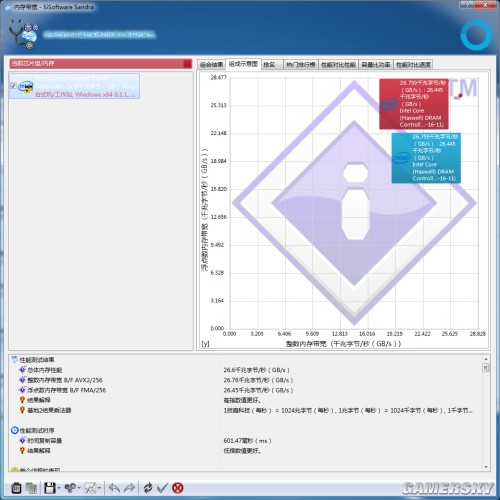Viewport: 500px width, 500px height.
Task: Click the chart view icon in toolbar
Action: click(x=90, y=488)
